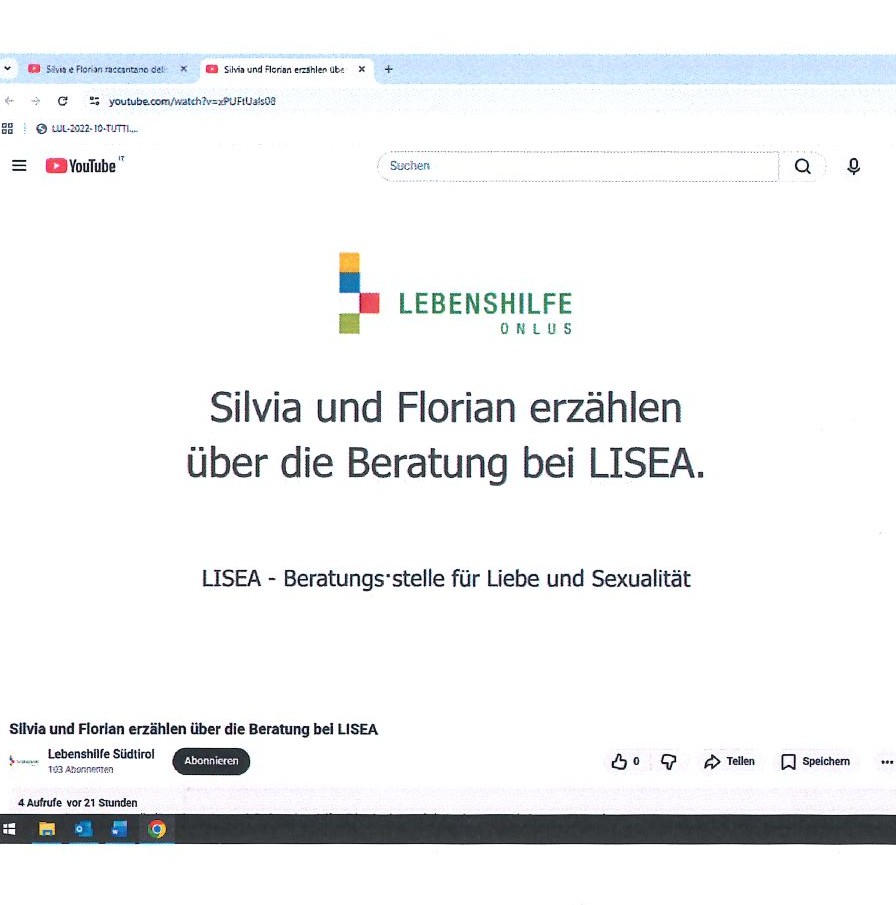Select the 'Silvia und Florian erzählen' tab
The width and height of the screenshot is (896, 905).
click(x=280, y=69)
